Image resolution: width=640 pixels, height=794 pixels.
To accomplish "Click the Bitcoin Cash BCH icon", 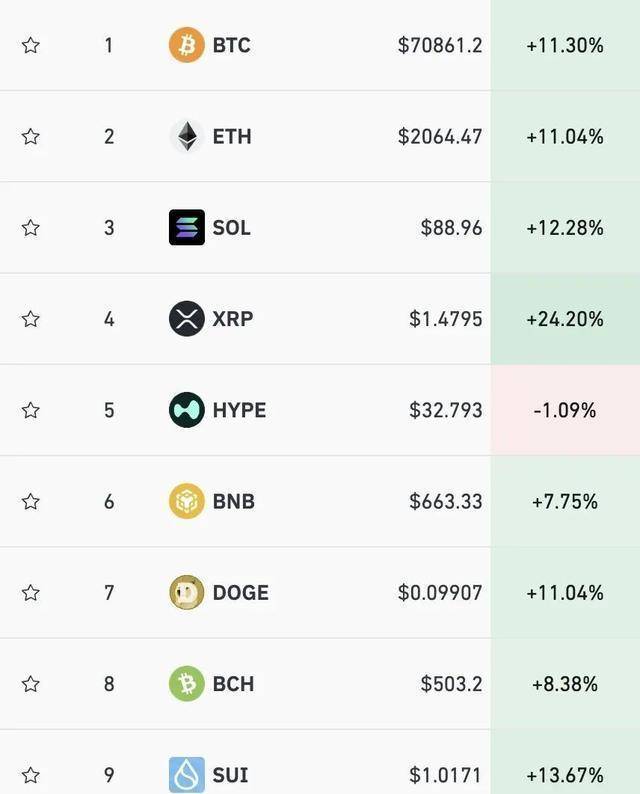I will (x=186, y=684).
